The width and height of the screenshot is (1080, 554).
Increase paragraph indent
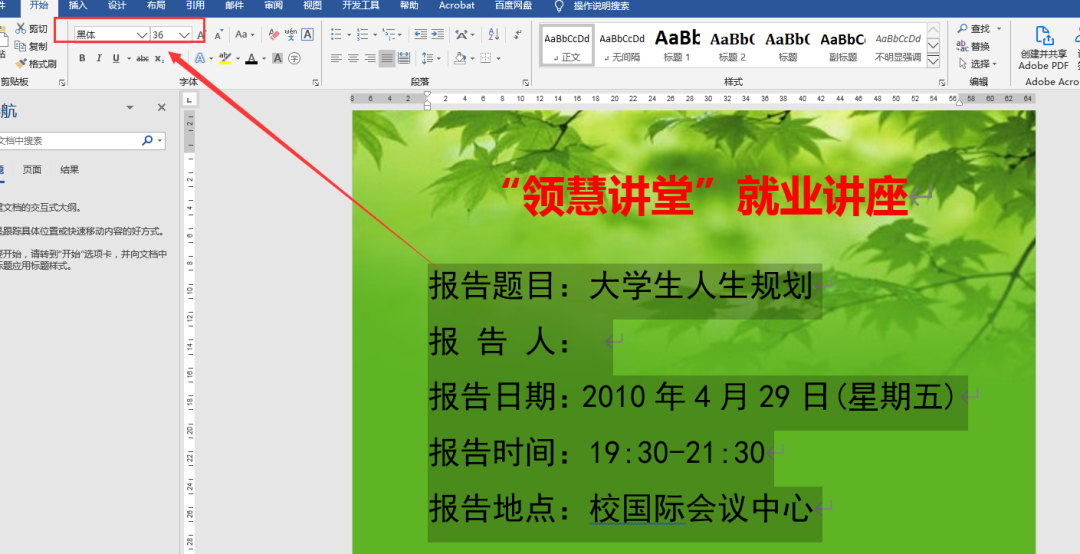[x=437, y=34]
